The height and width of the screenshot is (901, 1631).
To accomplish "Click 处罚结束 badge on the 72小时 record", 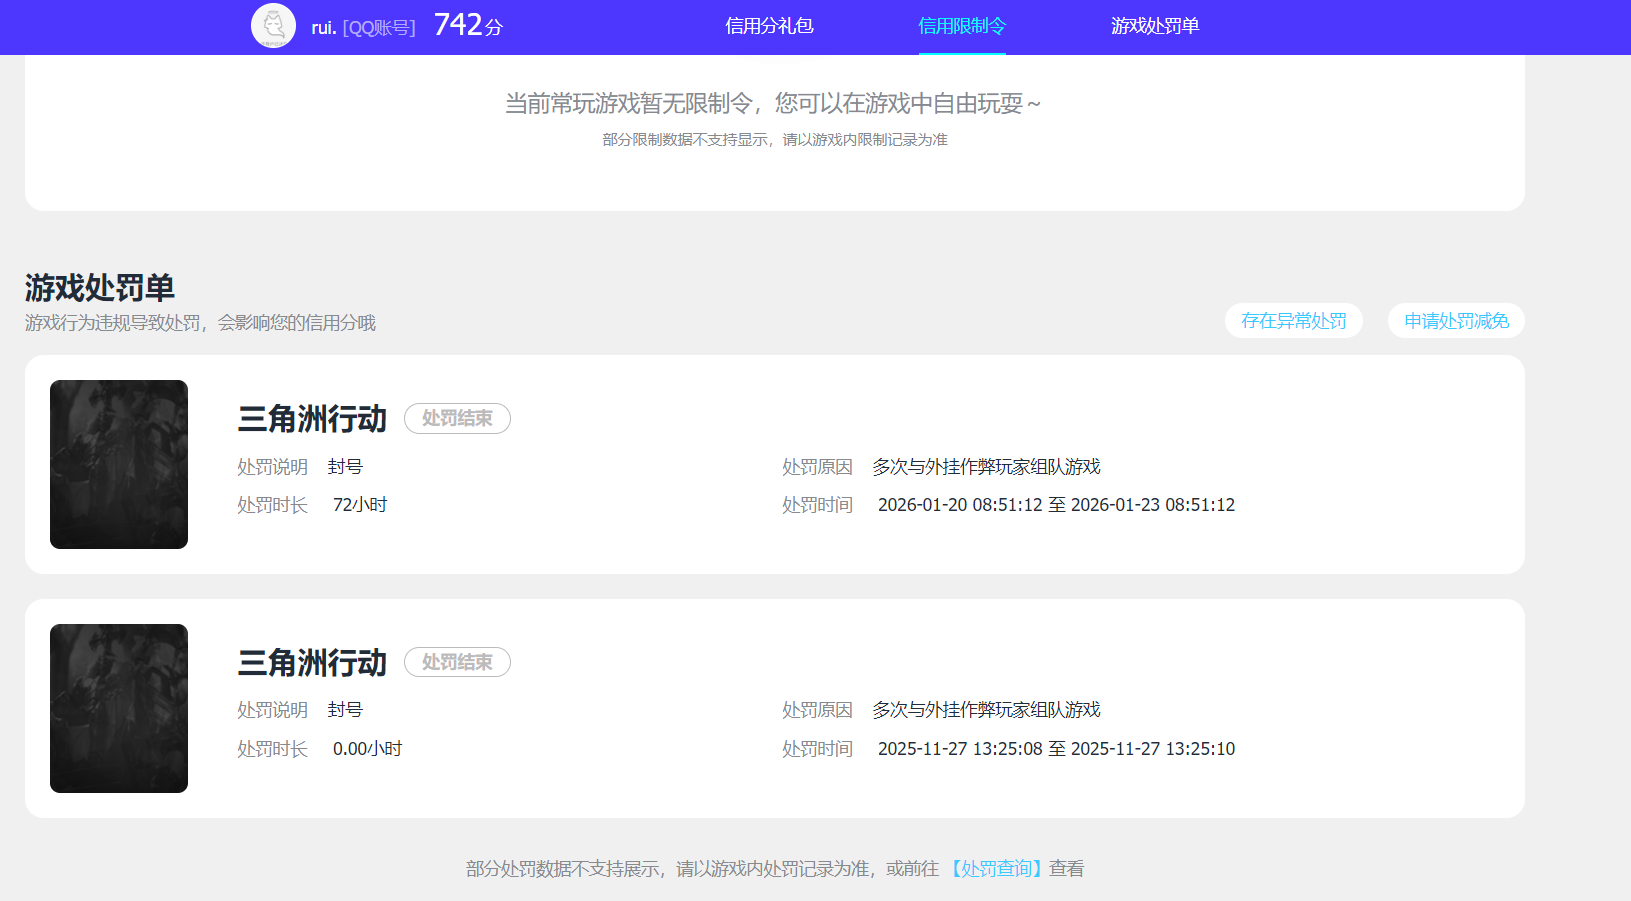I will tap(457, 418).
